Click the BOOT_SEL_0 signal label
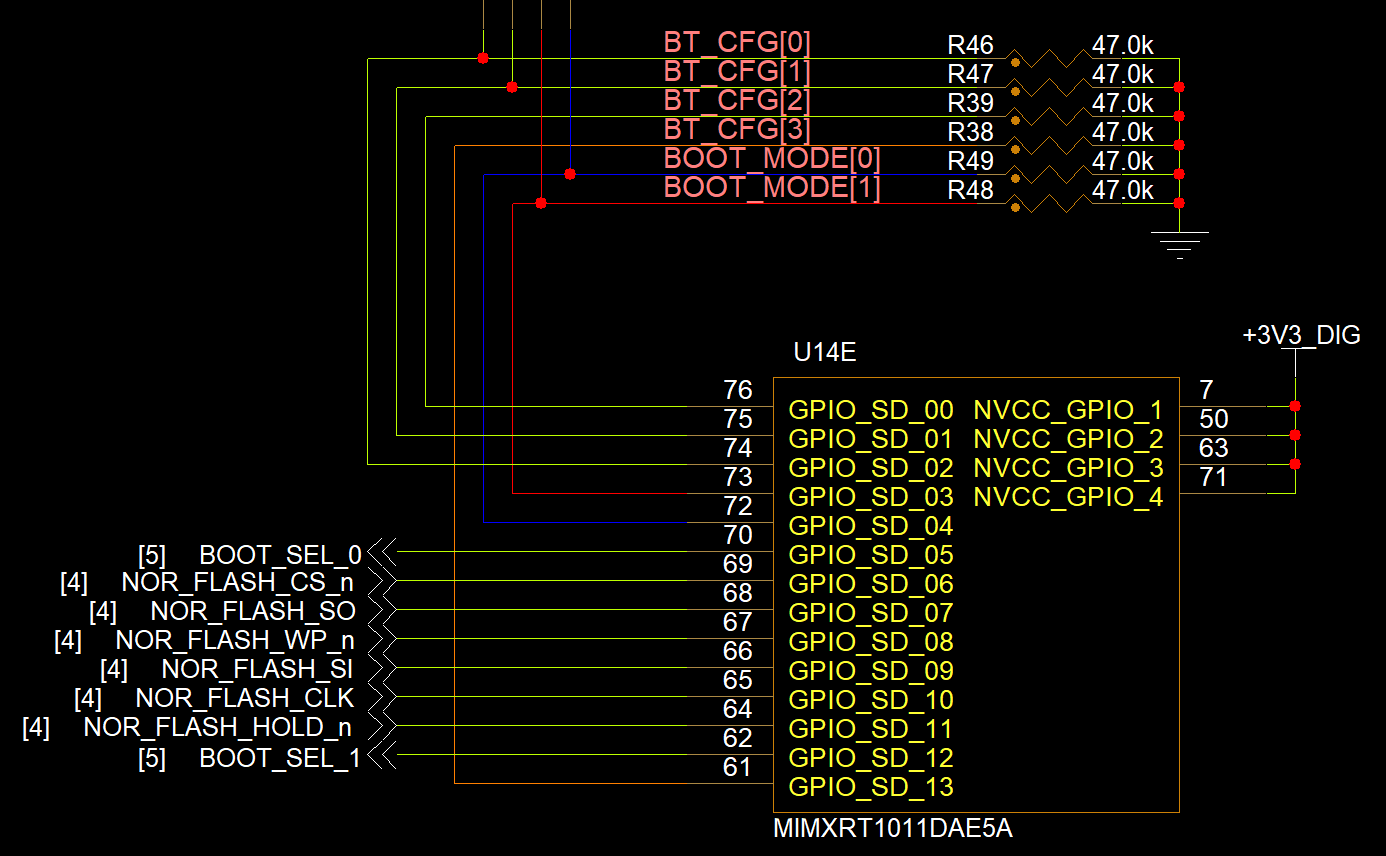The image size is (1386, 856). (280, 556)
